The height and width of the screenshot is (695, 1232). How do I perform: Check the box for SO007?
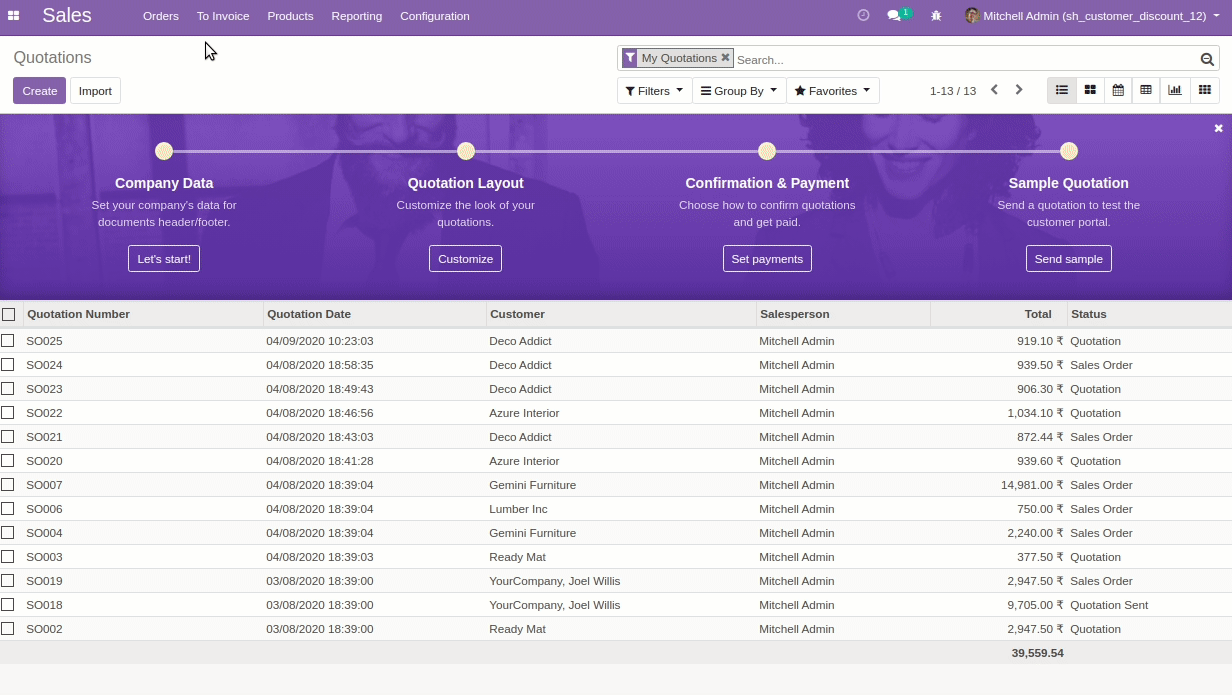pyautogui.click(x=8, y=485)
